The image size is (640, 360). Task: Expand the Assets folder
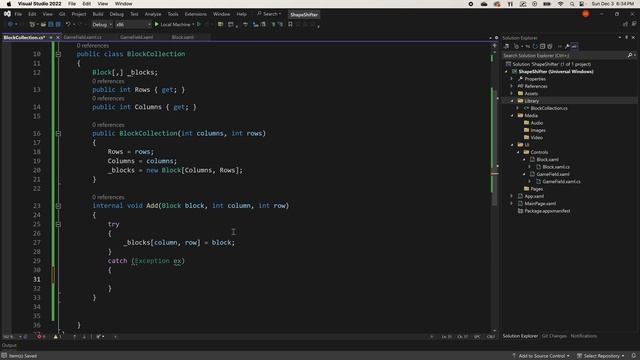tap(512, 93)
